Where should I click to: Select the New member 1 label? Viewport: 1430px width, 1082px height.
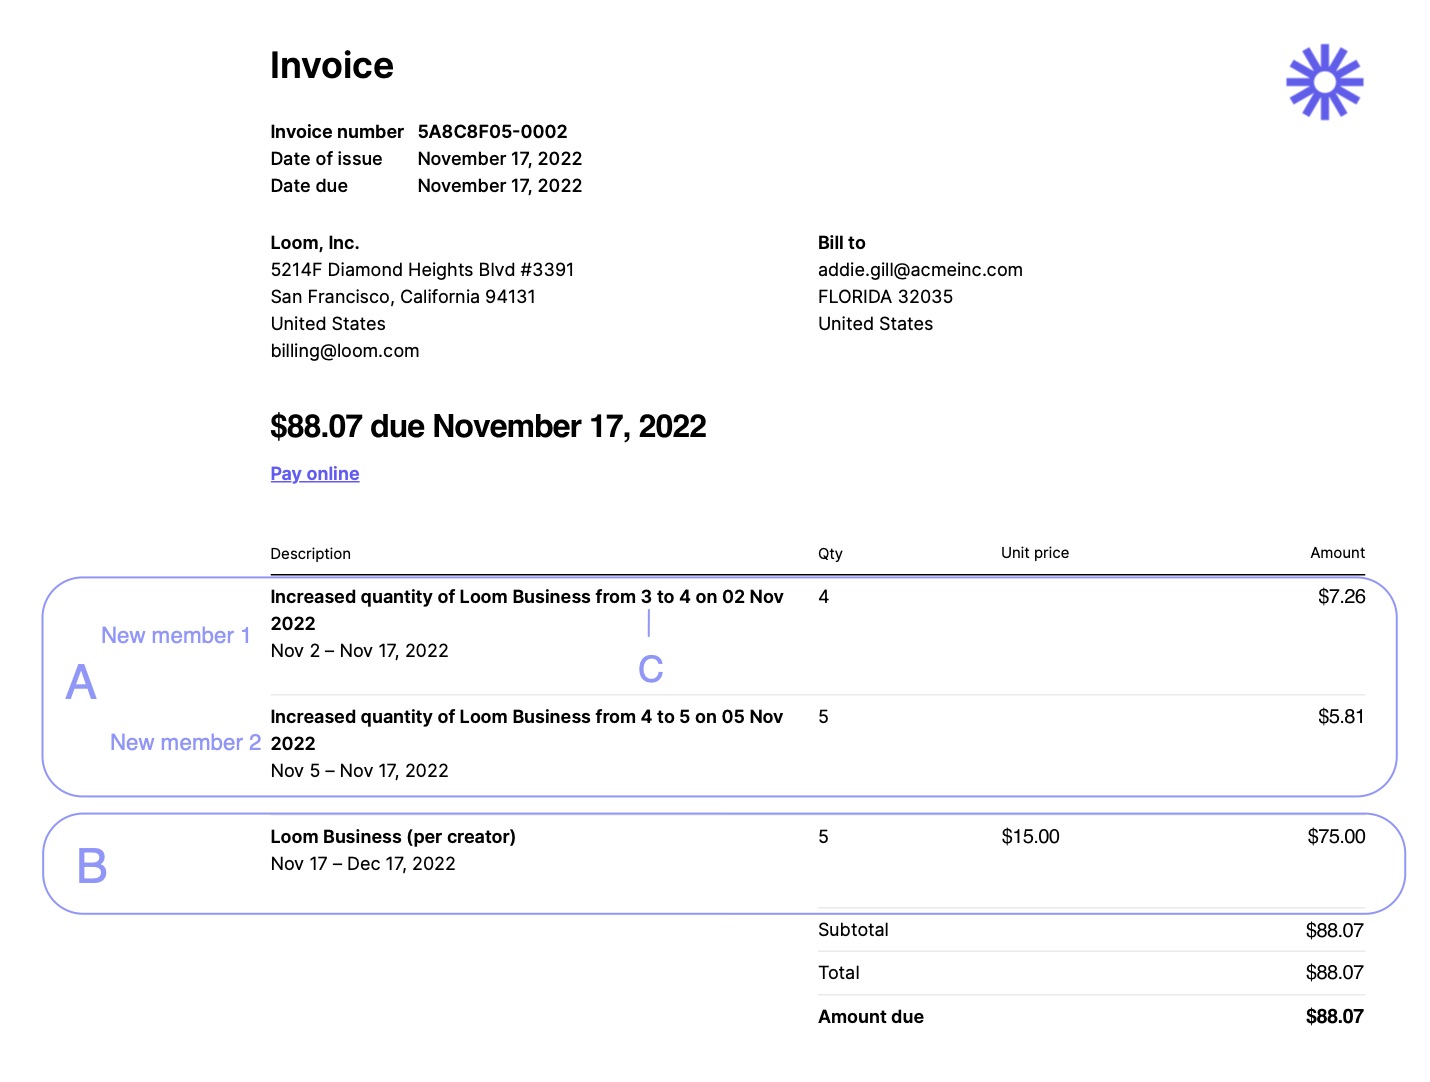click(175, 636)
